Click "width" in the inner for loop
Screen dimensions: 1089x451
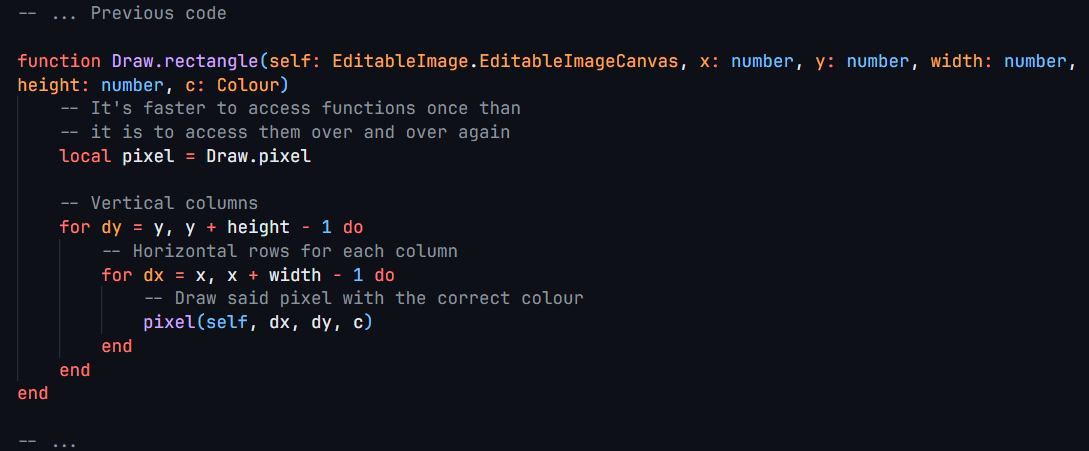pyautogui.click(x=295, y=275)
